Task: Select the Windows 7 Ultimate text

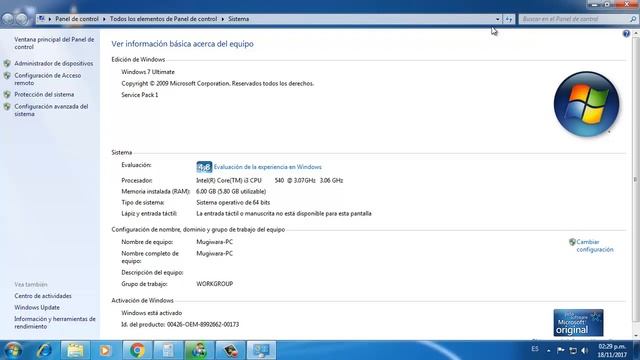Action: click(x=148, y=72)
